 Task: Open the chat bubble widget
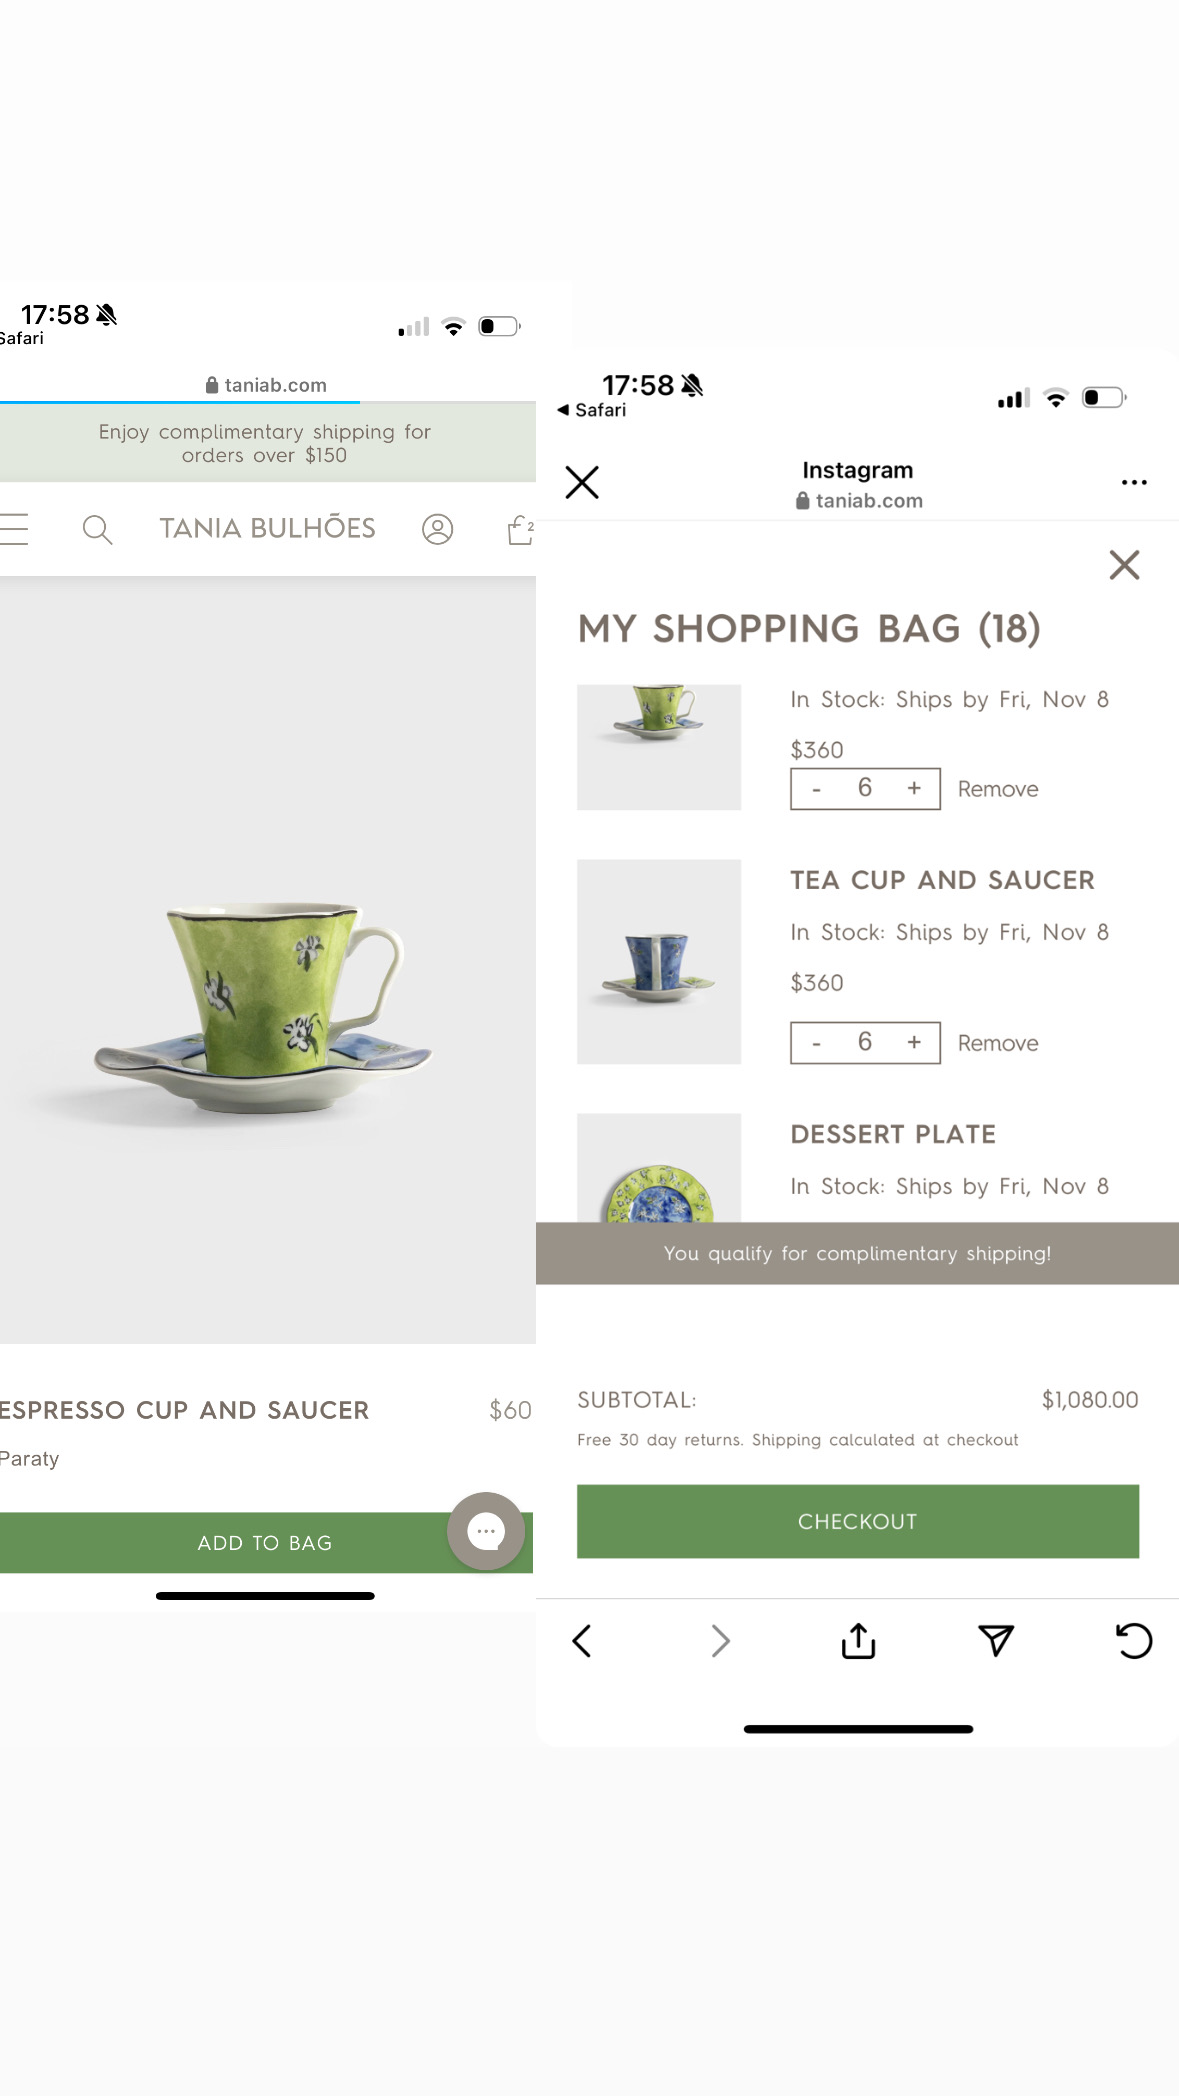click(x=486, y=1531)
